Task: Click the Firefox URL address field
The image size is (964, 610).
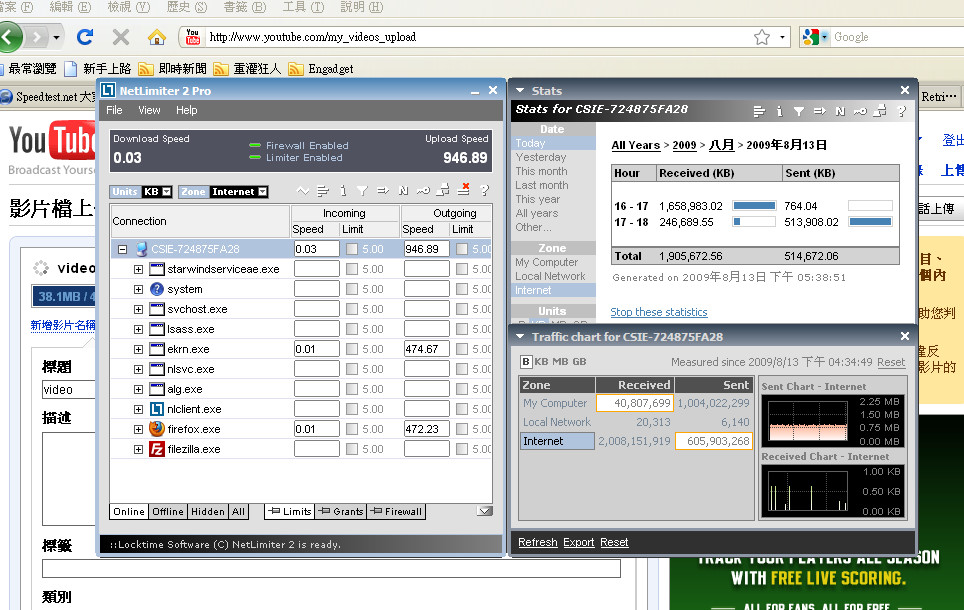Action: click(470, 37)
